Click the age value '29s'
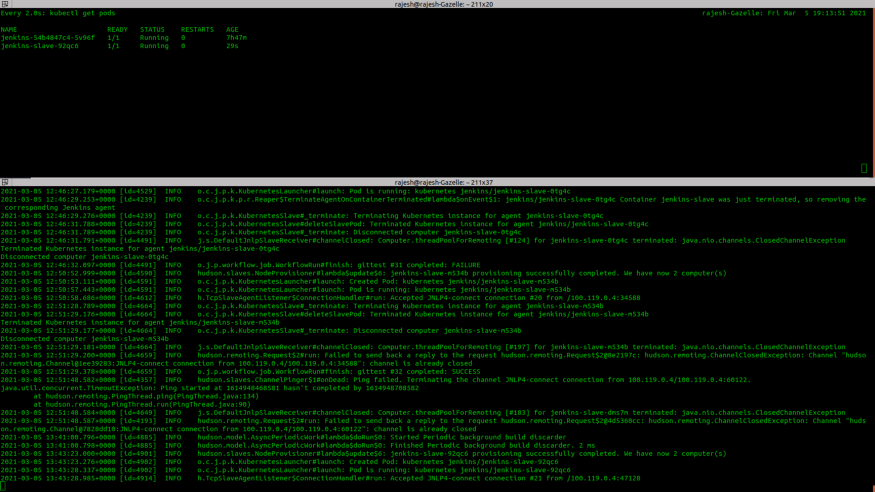The width and height of the screenshot is (875, 492). click(232, 46)
